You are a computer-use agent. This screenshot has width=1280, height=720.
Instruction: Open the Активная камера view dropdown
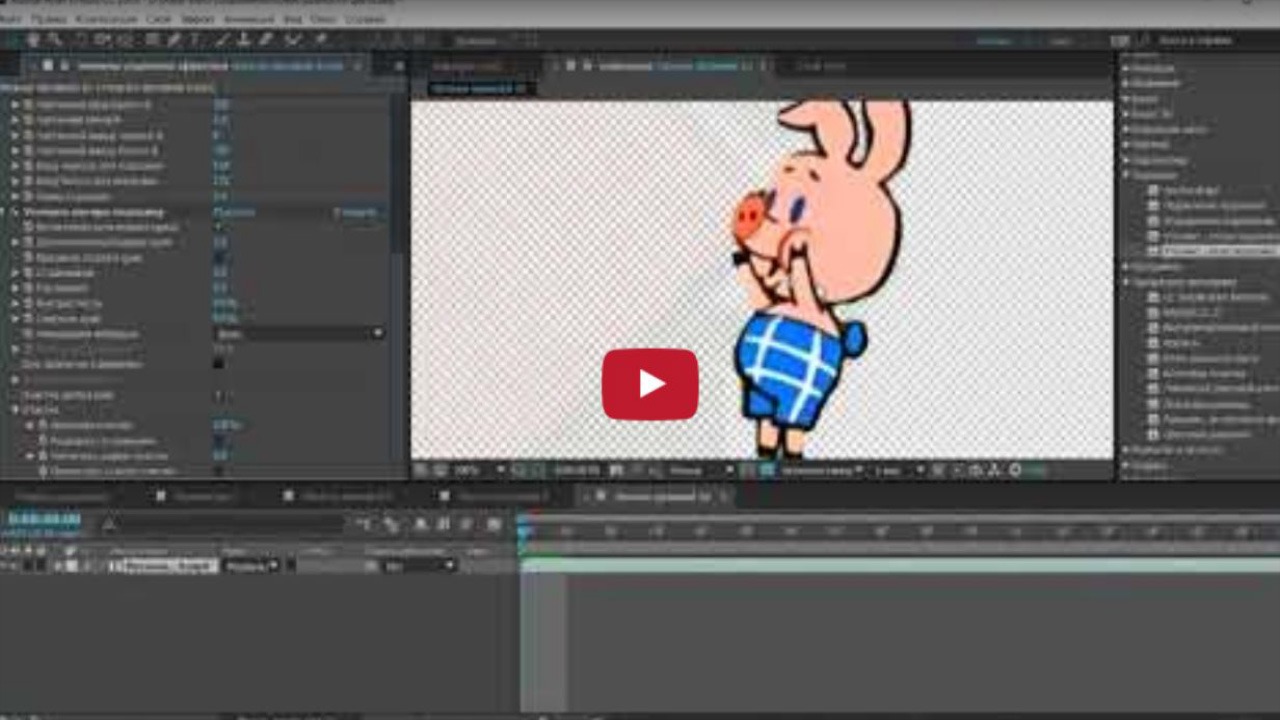click(x=822, y=470)
